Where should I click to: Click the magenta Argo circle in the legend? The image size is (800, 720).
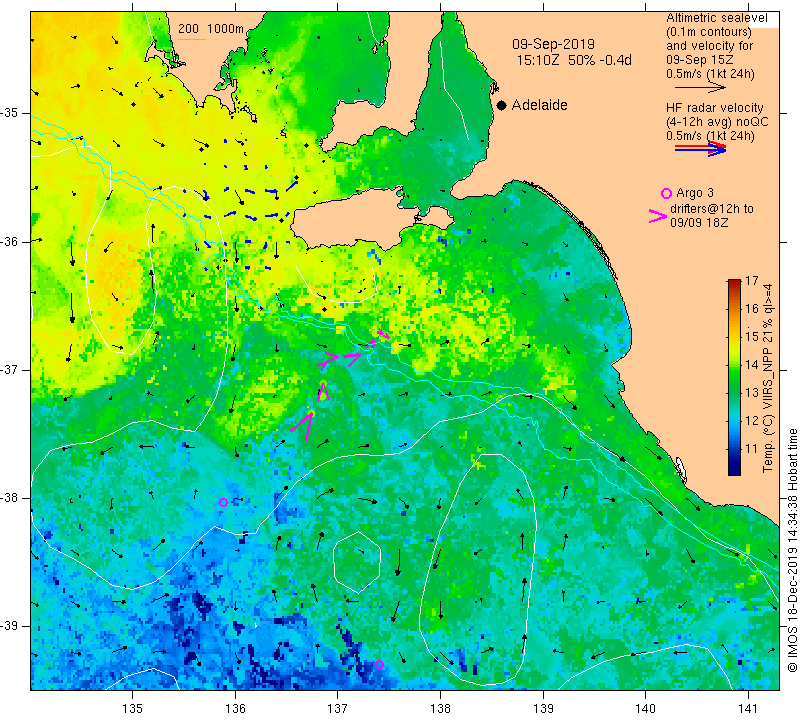coord(666,193)
